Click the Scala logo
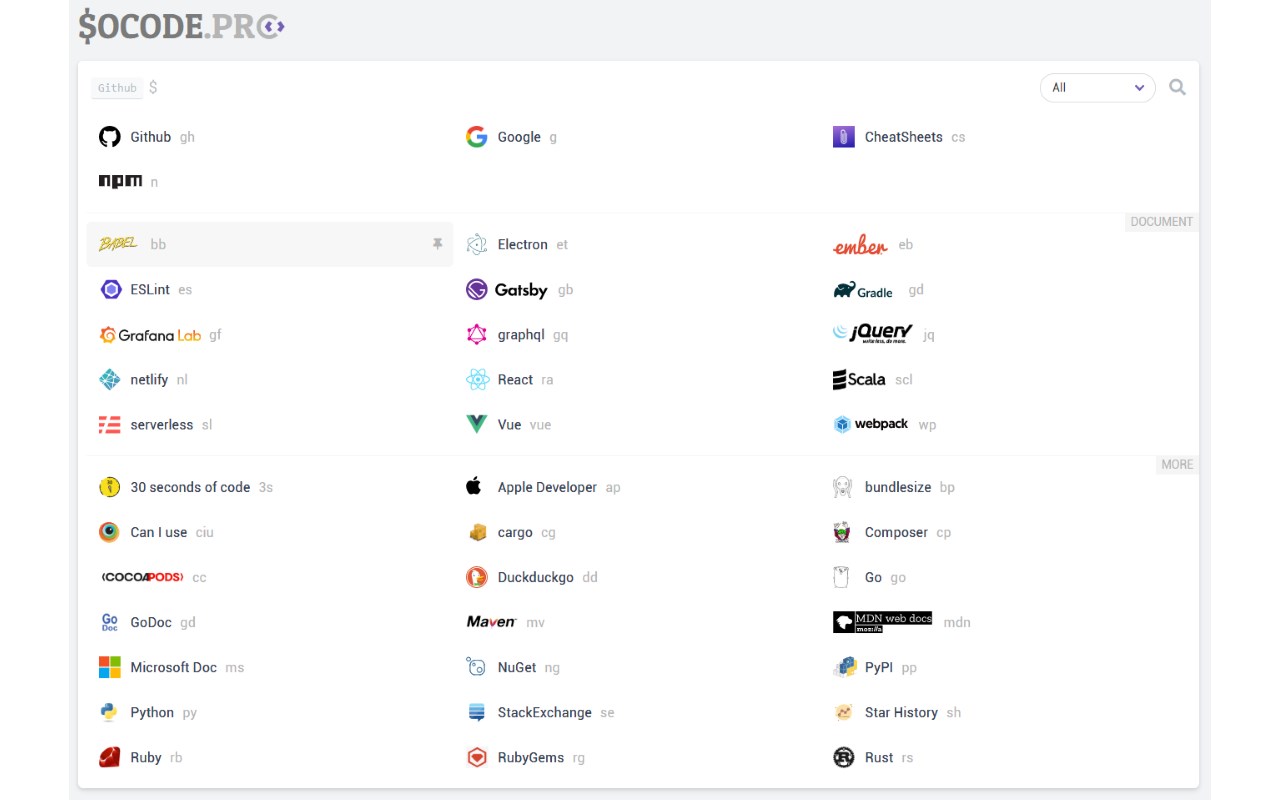 pyautogui.click(x=859, y=380)
